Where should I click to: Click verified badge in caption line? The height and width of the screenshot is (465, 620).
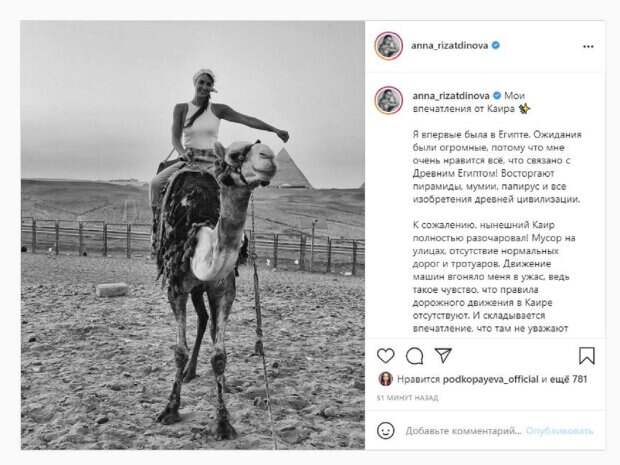tap(497, 95)
